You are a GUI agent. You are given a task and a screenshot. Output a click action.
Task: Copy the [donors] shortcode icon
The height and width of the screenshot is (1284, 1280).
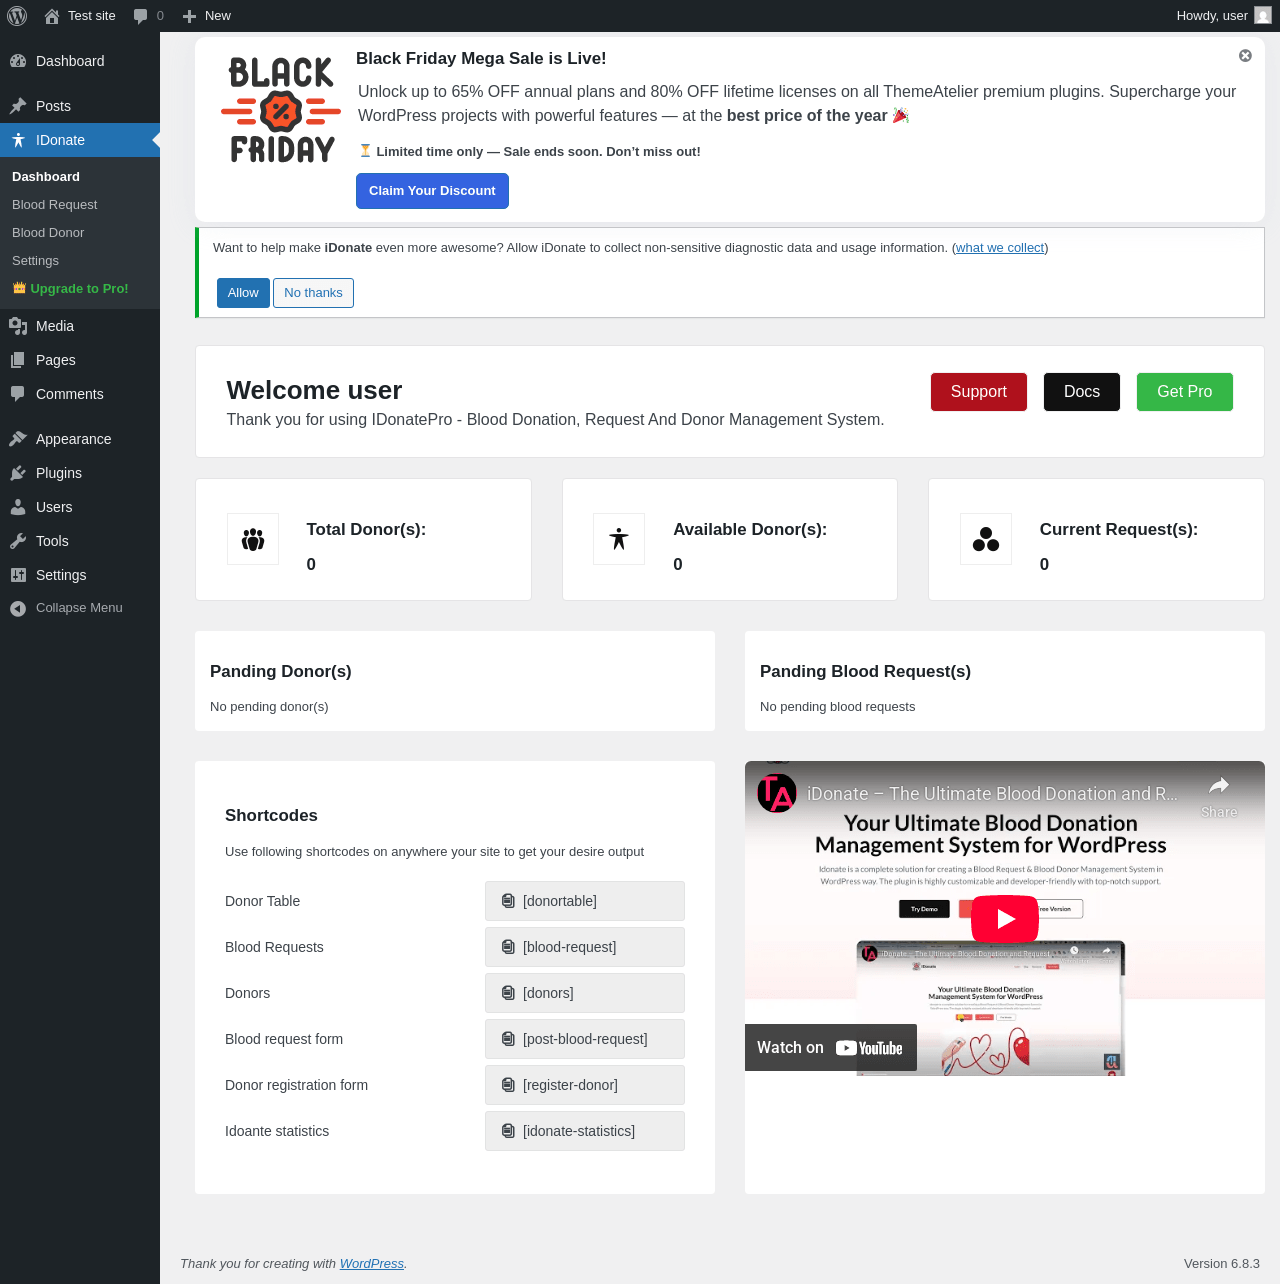click(508, 993)
